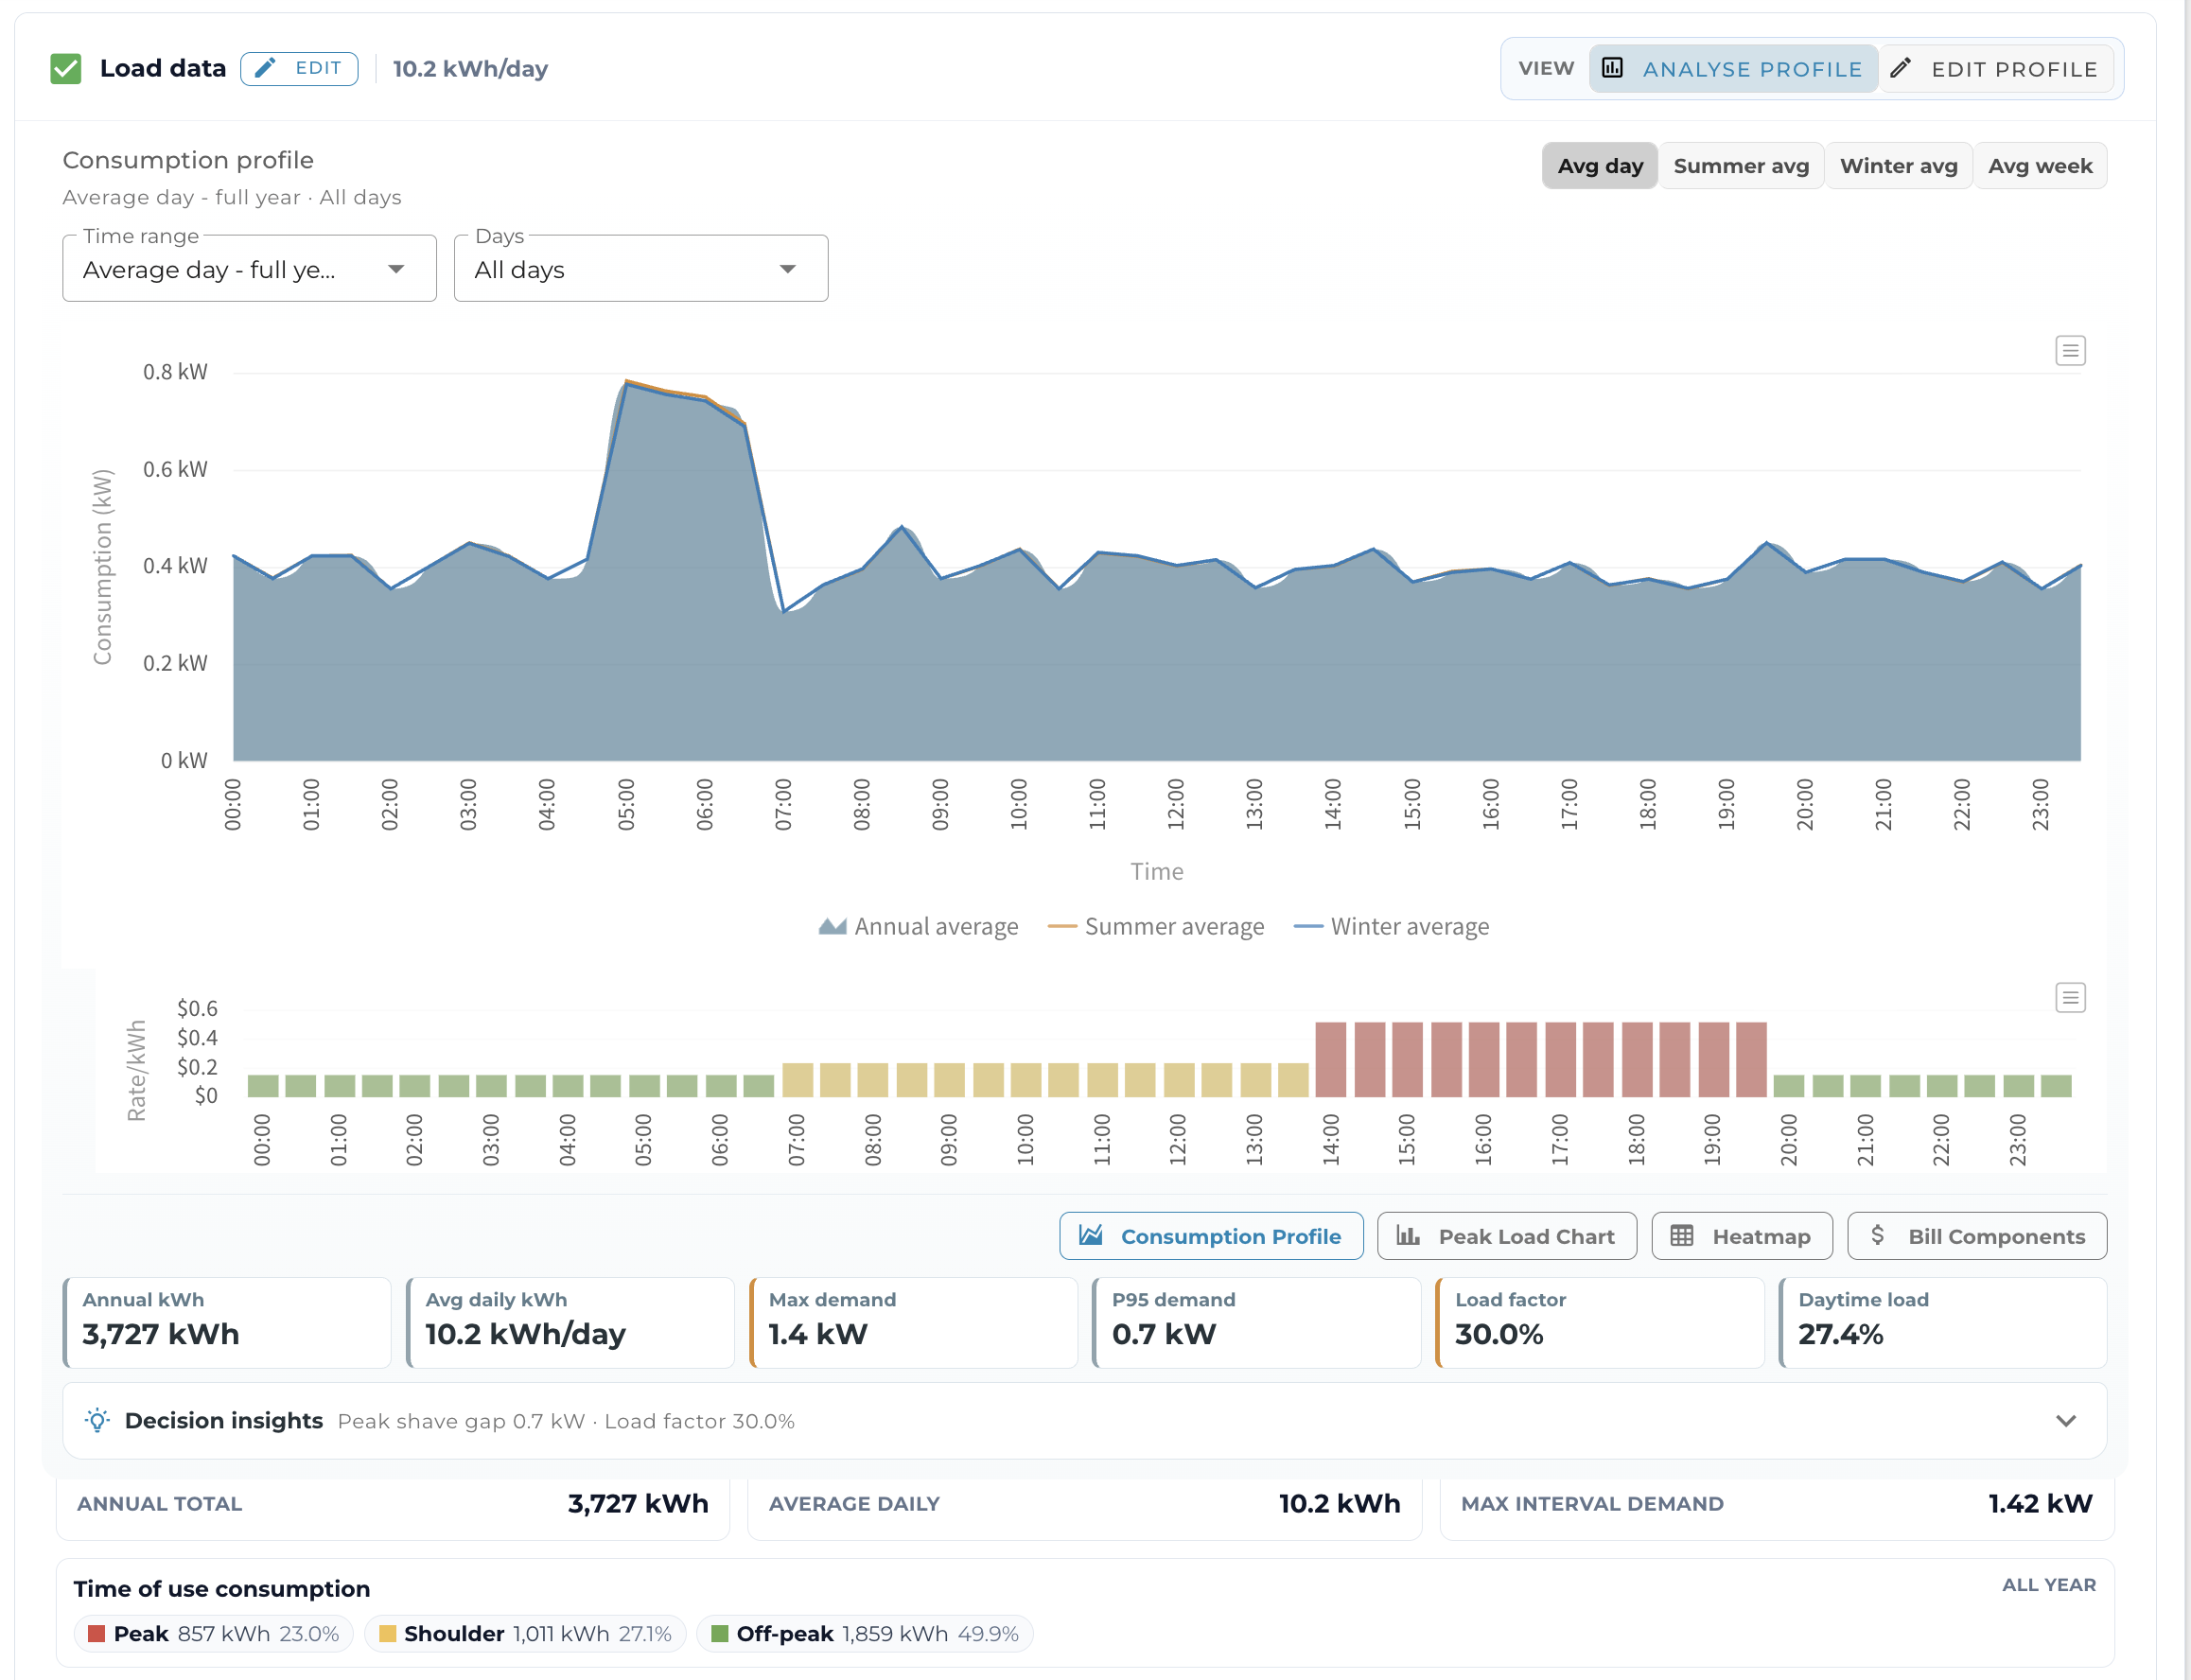This screenshot has height=1680, width=2191.
Task: Click the Consumption Profile area-chart icon
Action: 1091,1236
